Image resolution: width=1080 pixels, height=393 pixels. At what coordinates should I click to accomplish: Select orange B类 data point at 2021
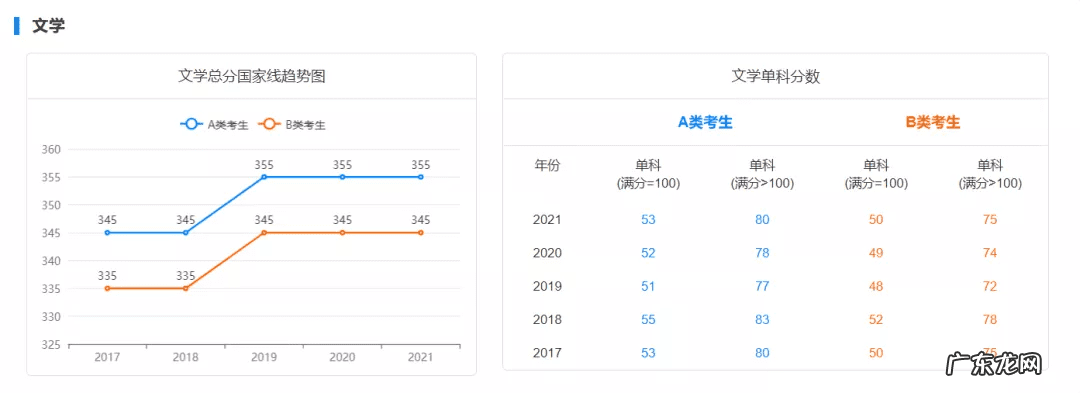[x=421, y=233]
